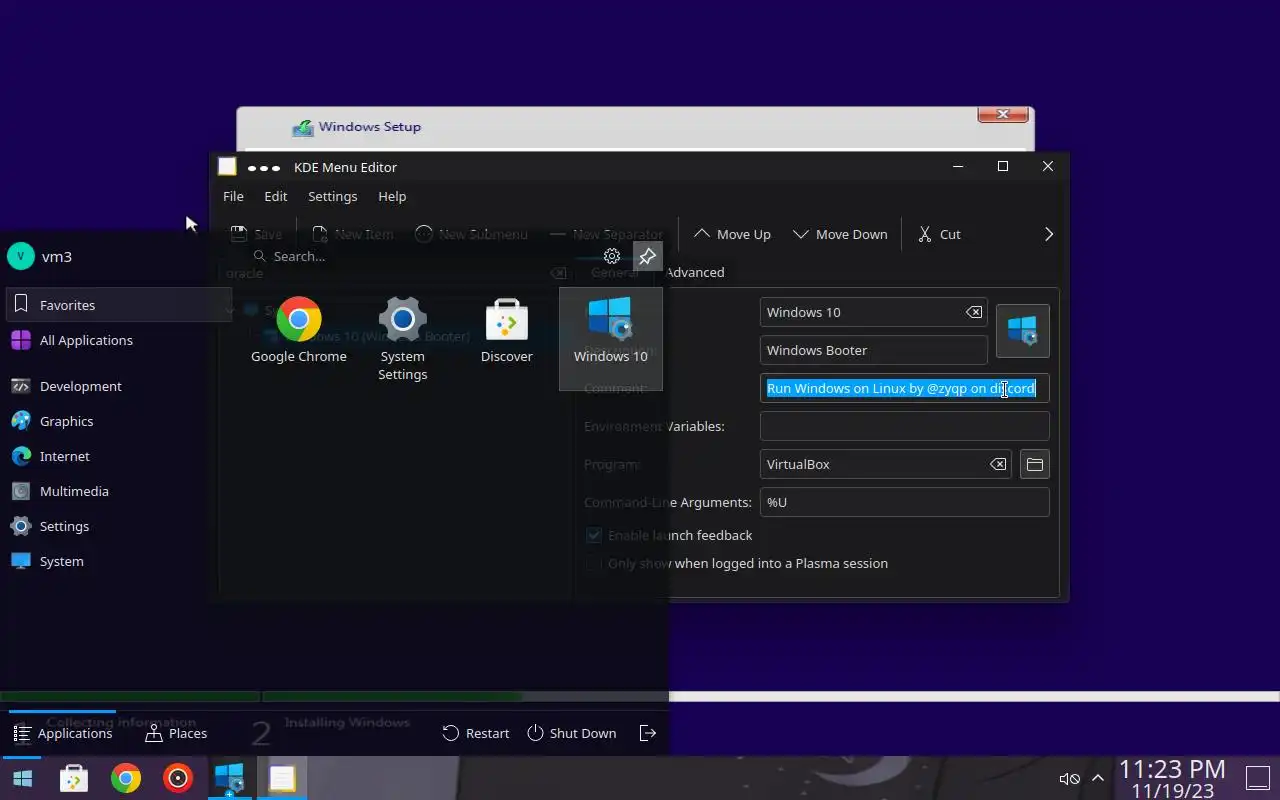
Task: Open the Multimedia category
Action: 118,491
